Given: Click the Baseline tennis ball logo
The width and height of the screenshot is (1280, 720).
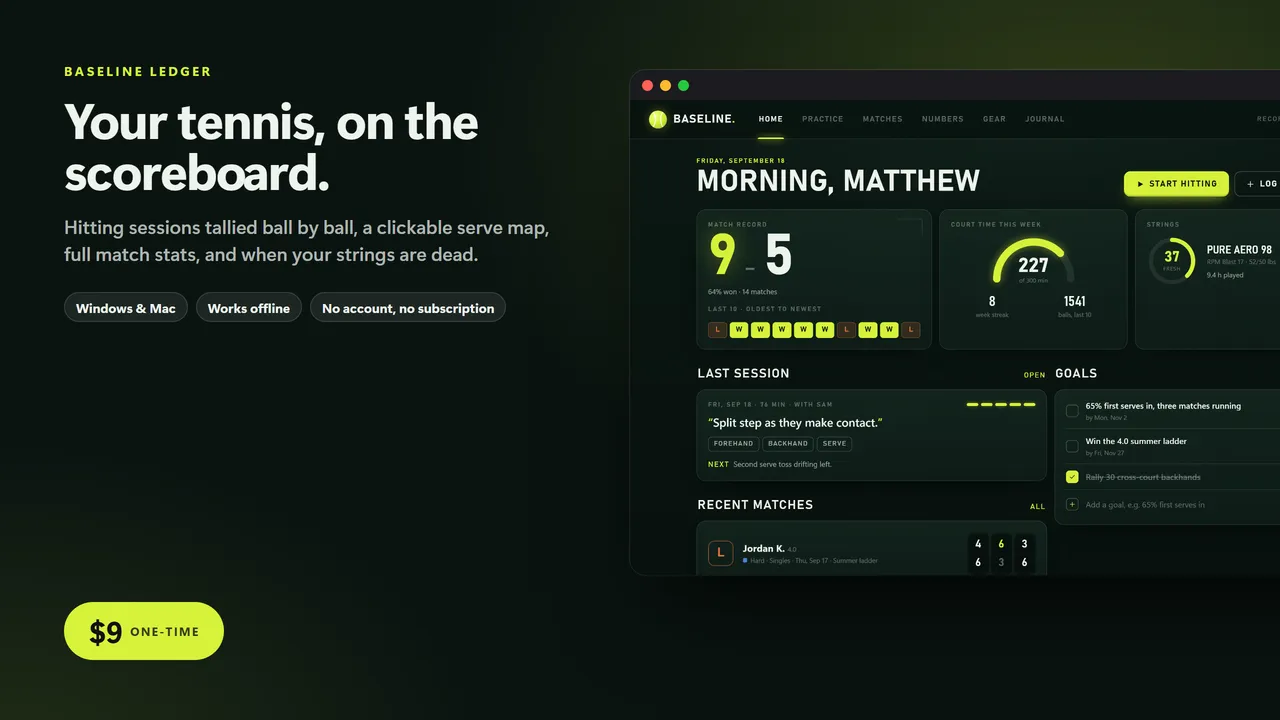Looking at the screenshot, I should tap(657, 119).
